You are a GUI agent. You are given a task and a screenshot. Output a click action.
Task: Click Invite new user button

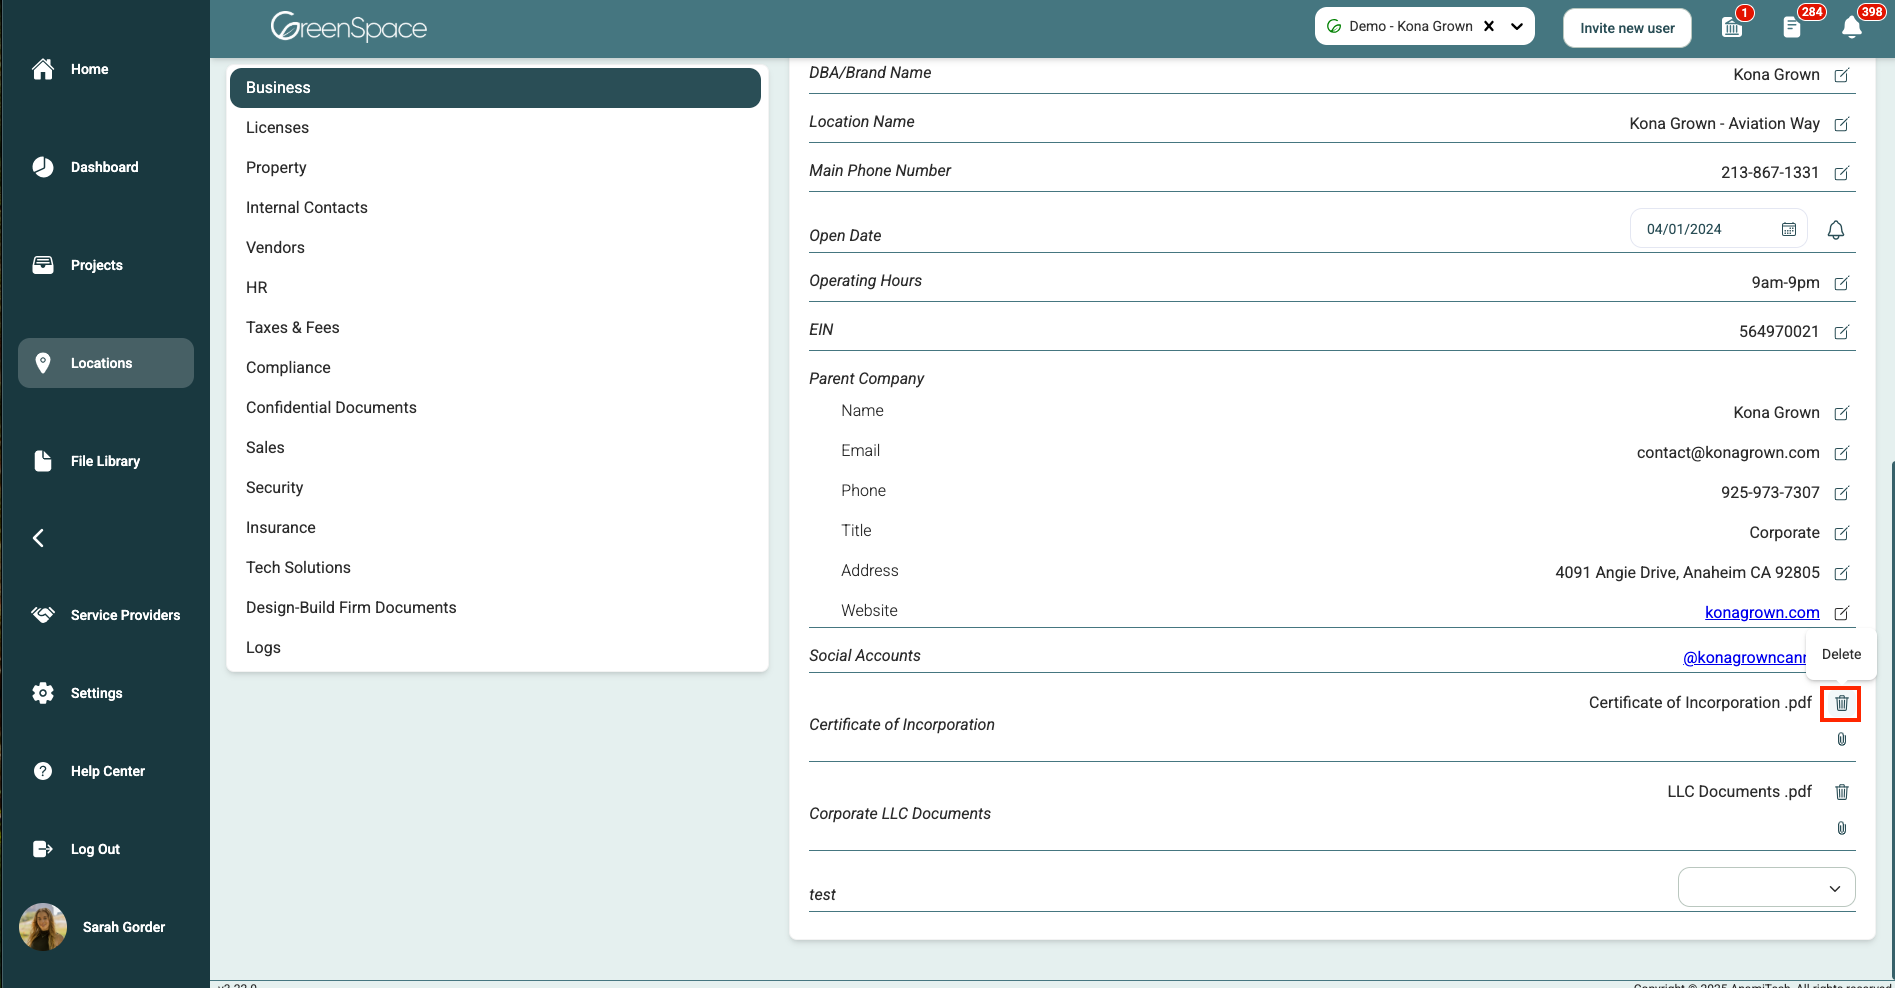pos(1627,28)
